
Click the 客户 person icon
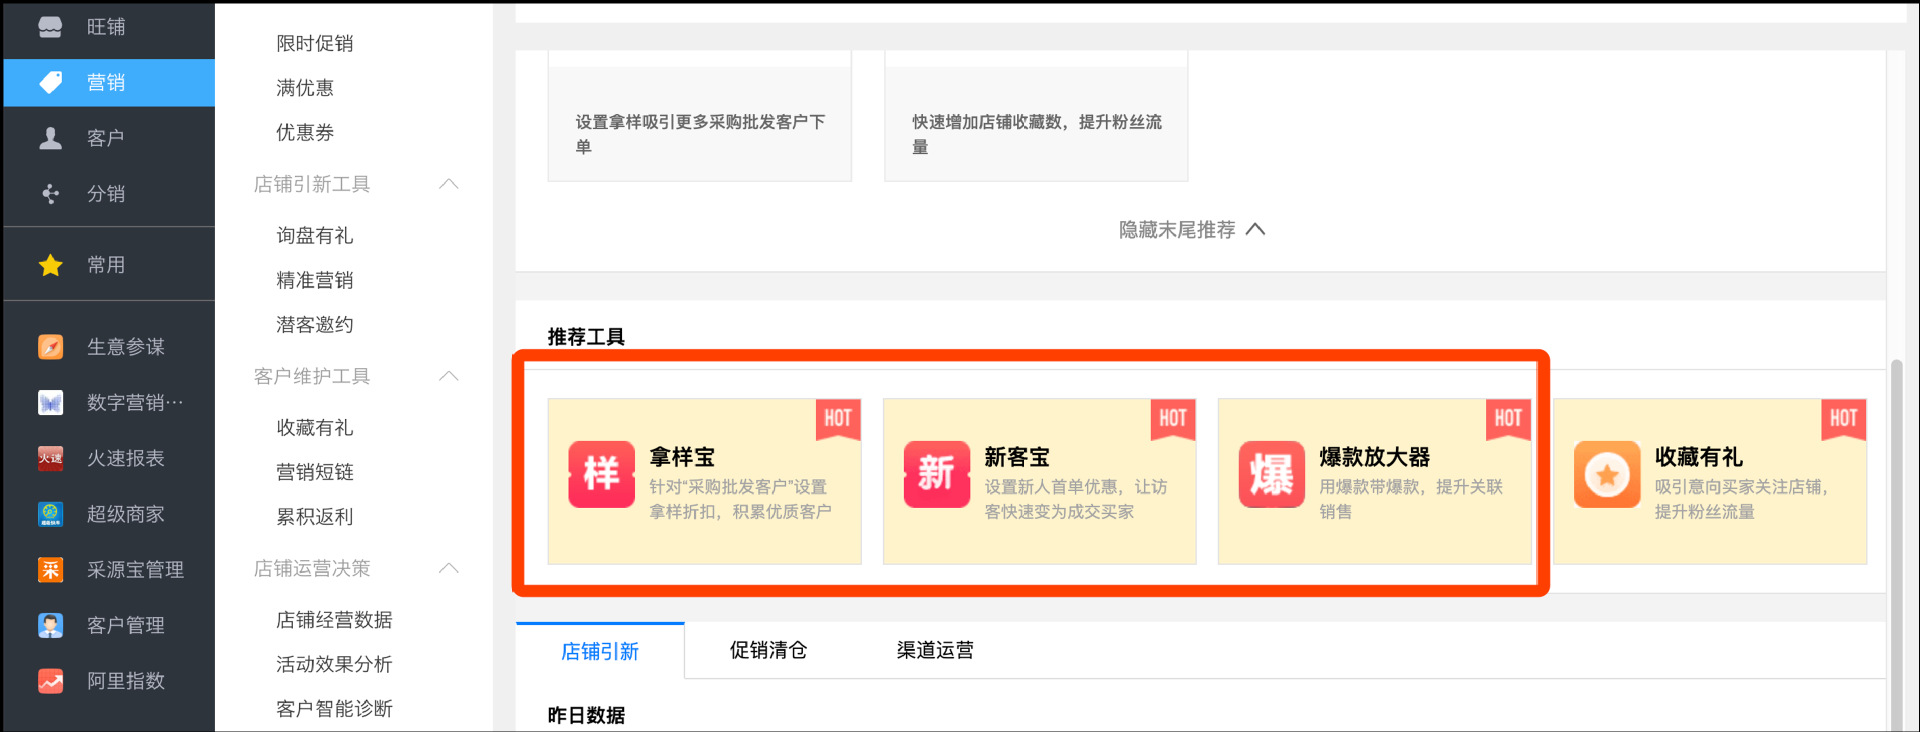[50, 138]
